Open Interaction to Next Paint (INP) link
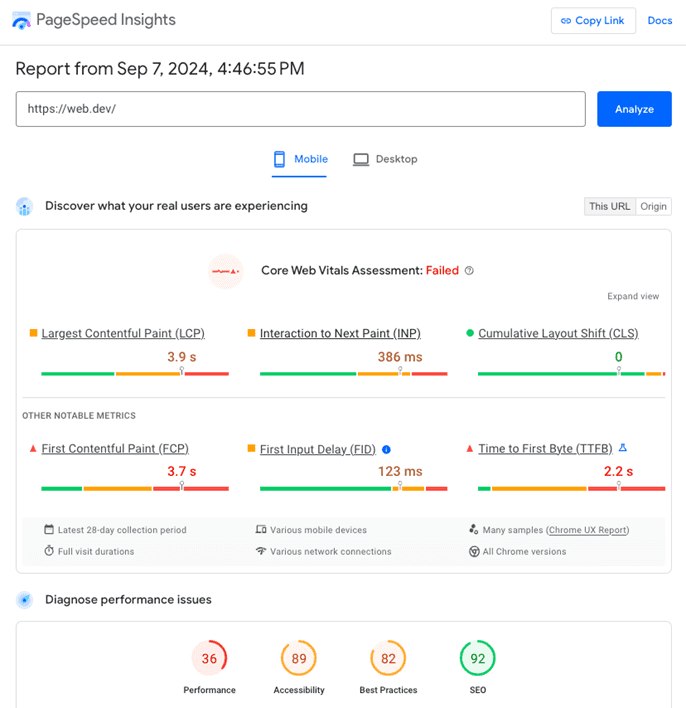This screenshot has height=708, width=686. (x=340, y=333)
